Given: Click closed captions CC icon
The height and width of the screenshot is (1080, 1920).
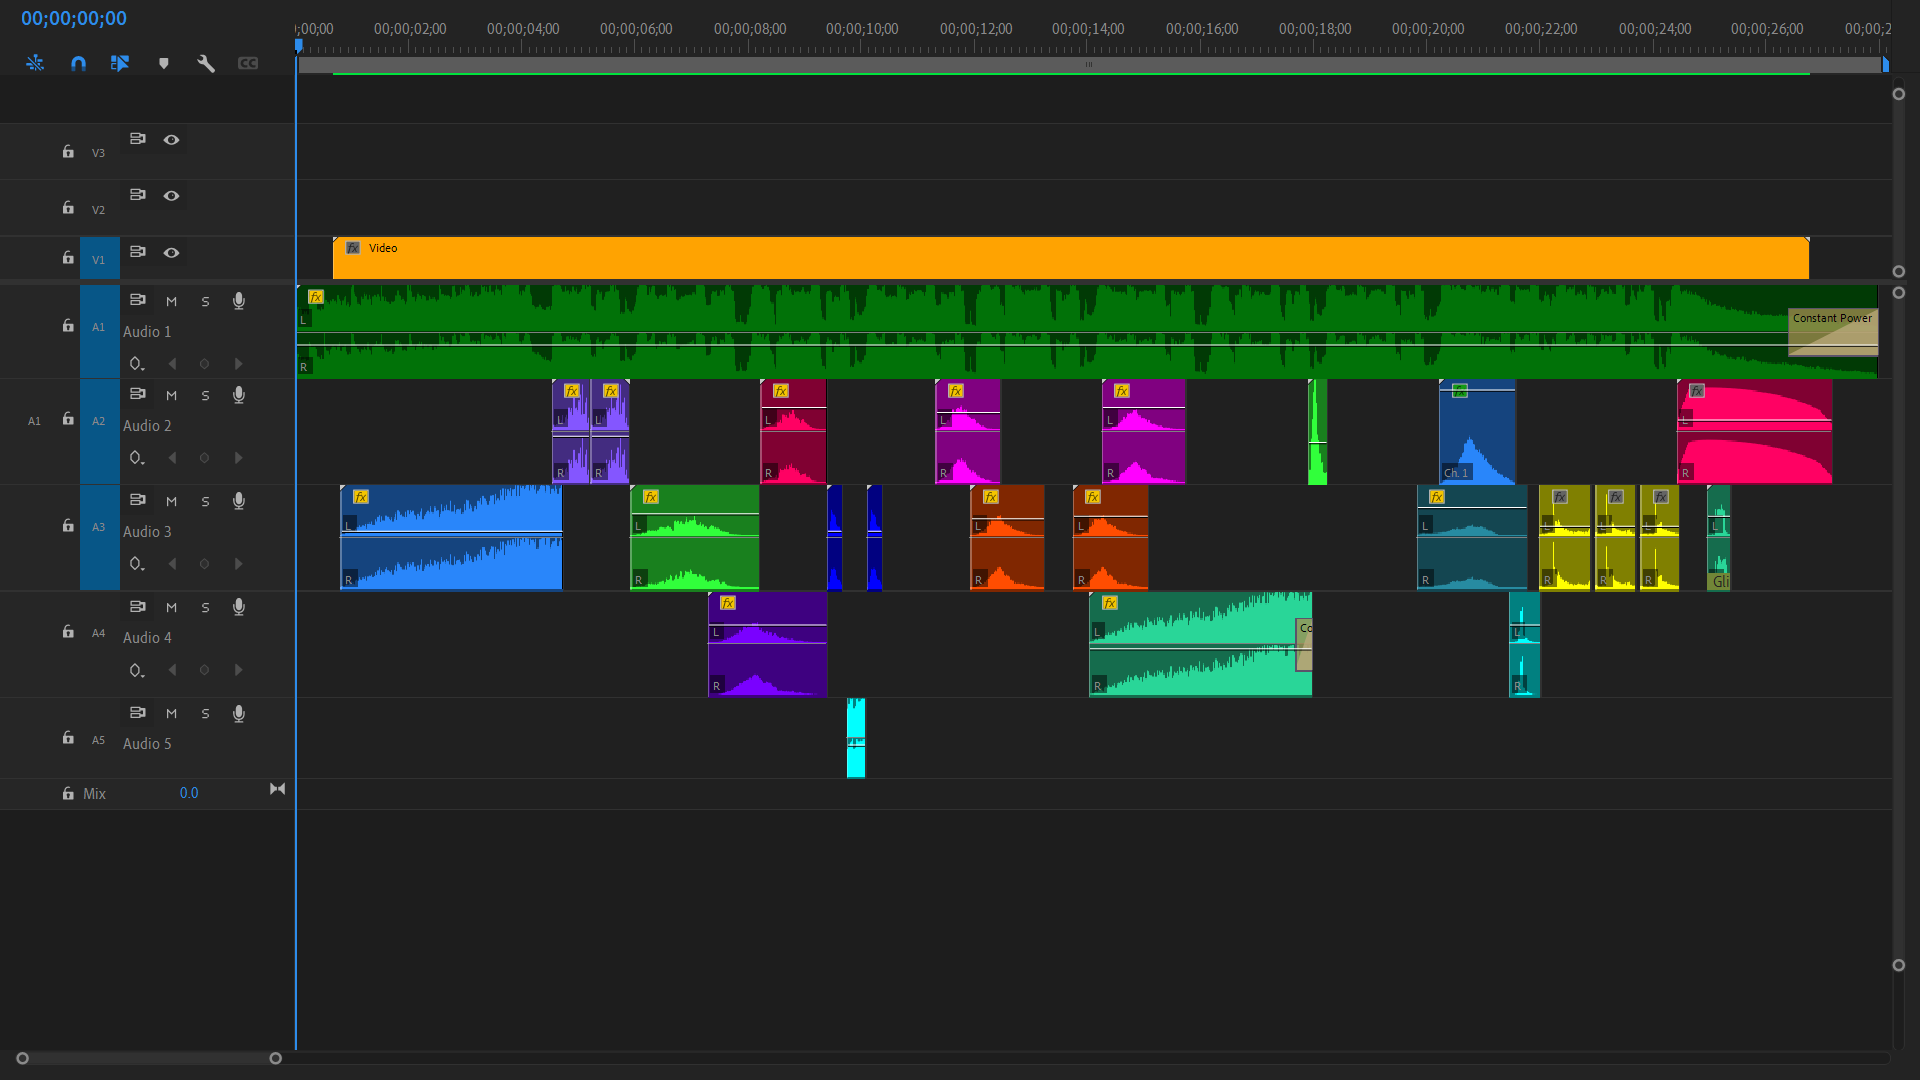Looking at the screenshot, I should [x=248, y=63].
